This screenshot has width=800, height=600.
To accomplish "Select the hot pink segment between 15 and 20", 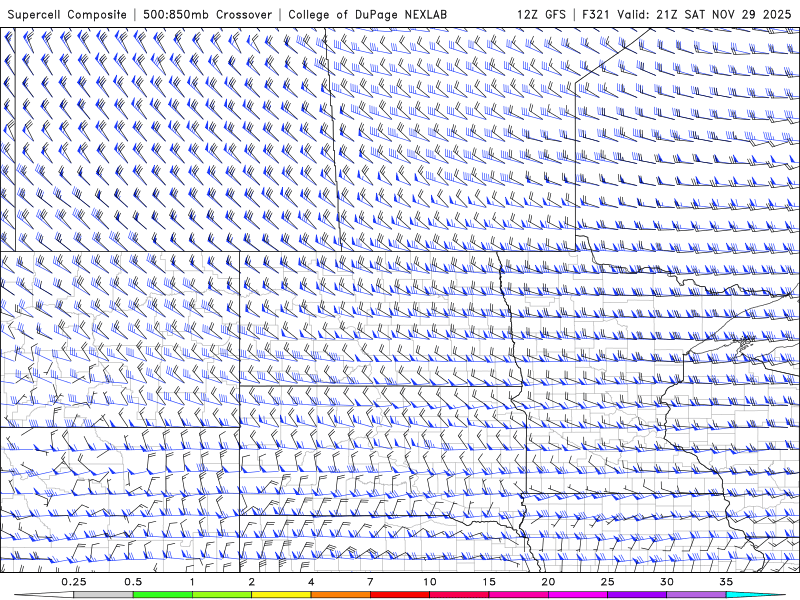I will click(x=518, y=595).
